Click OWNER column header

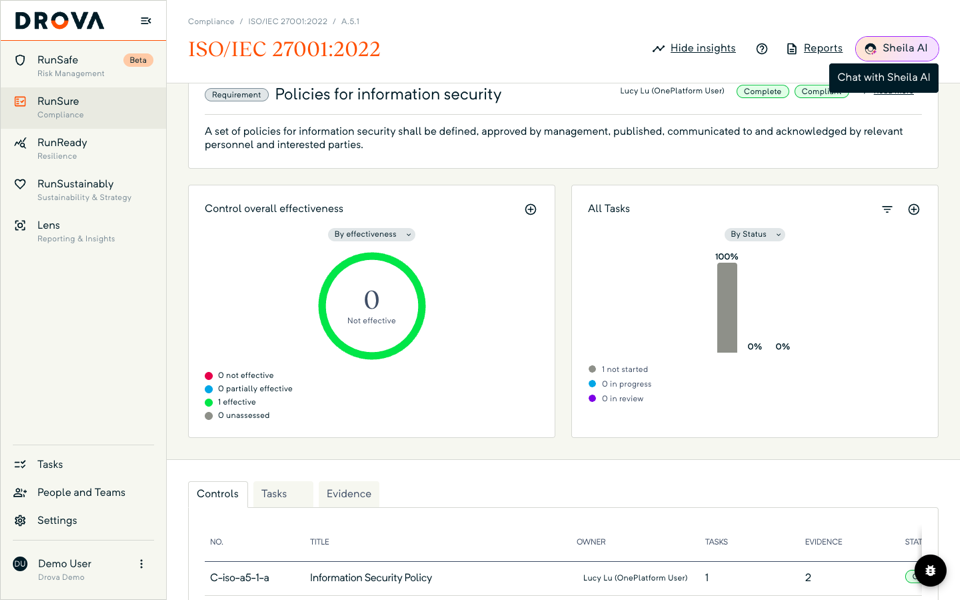[x=591, y=542]
